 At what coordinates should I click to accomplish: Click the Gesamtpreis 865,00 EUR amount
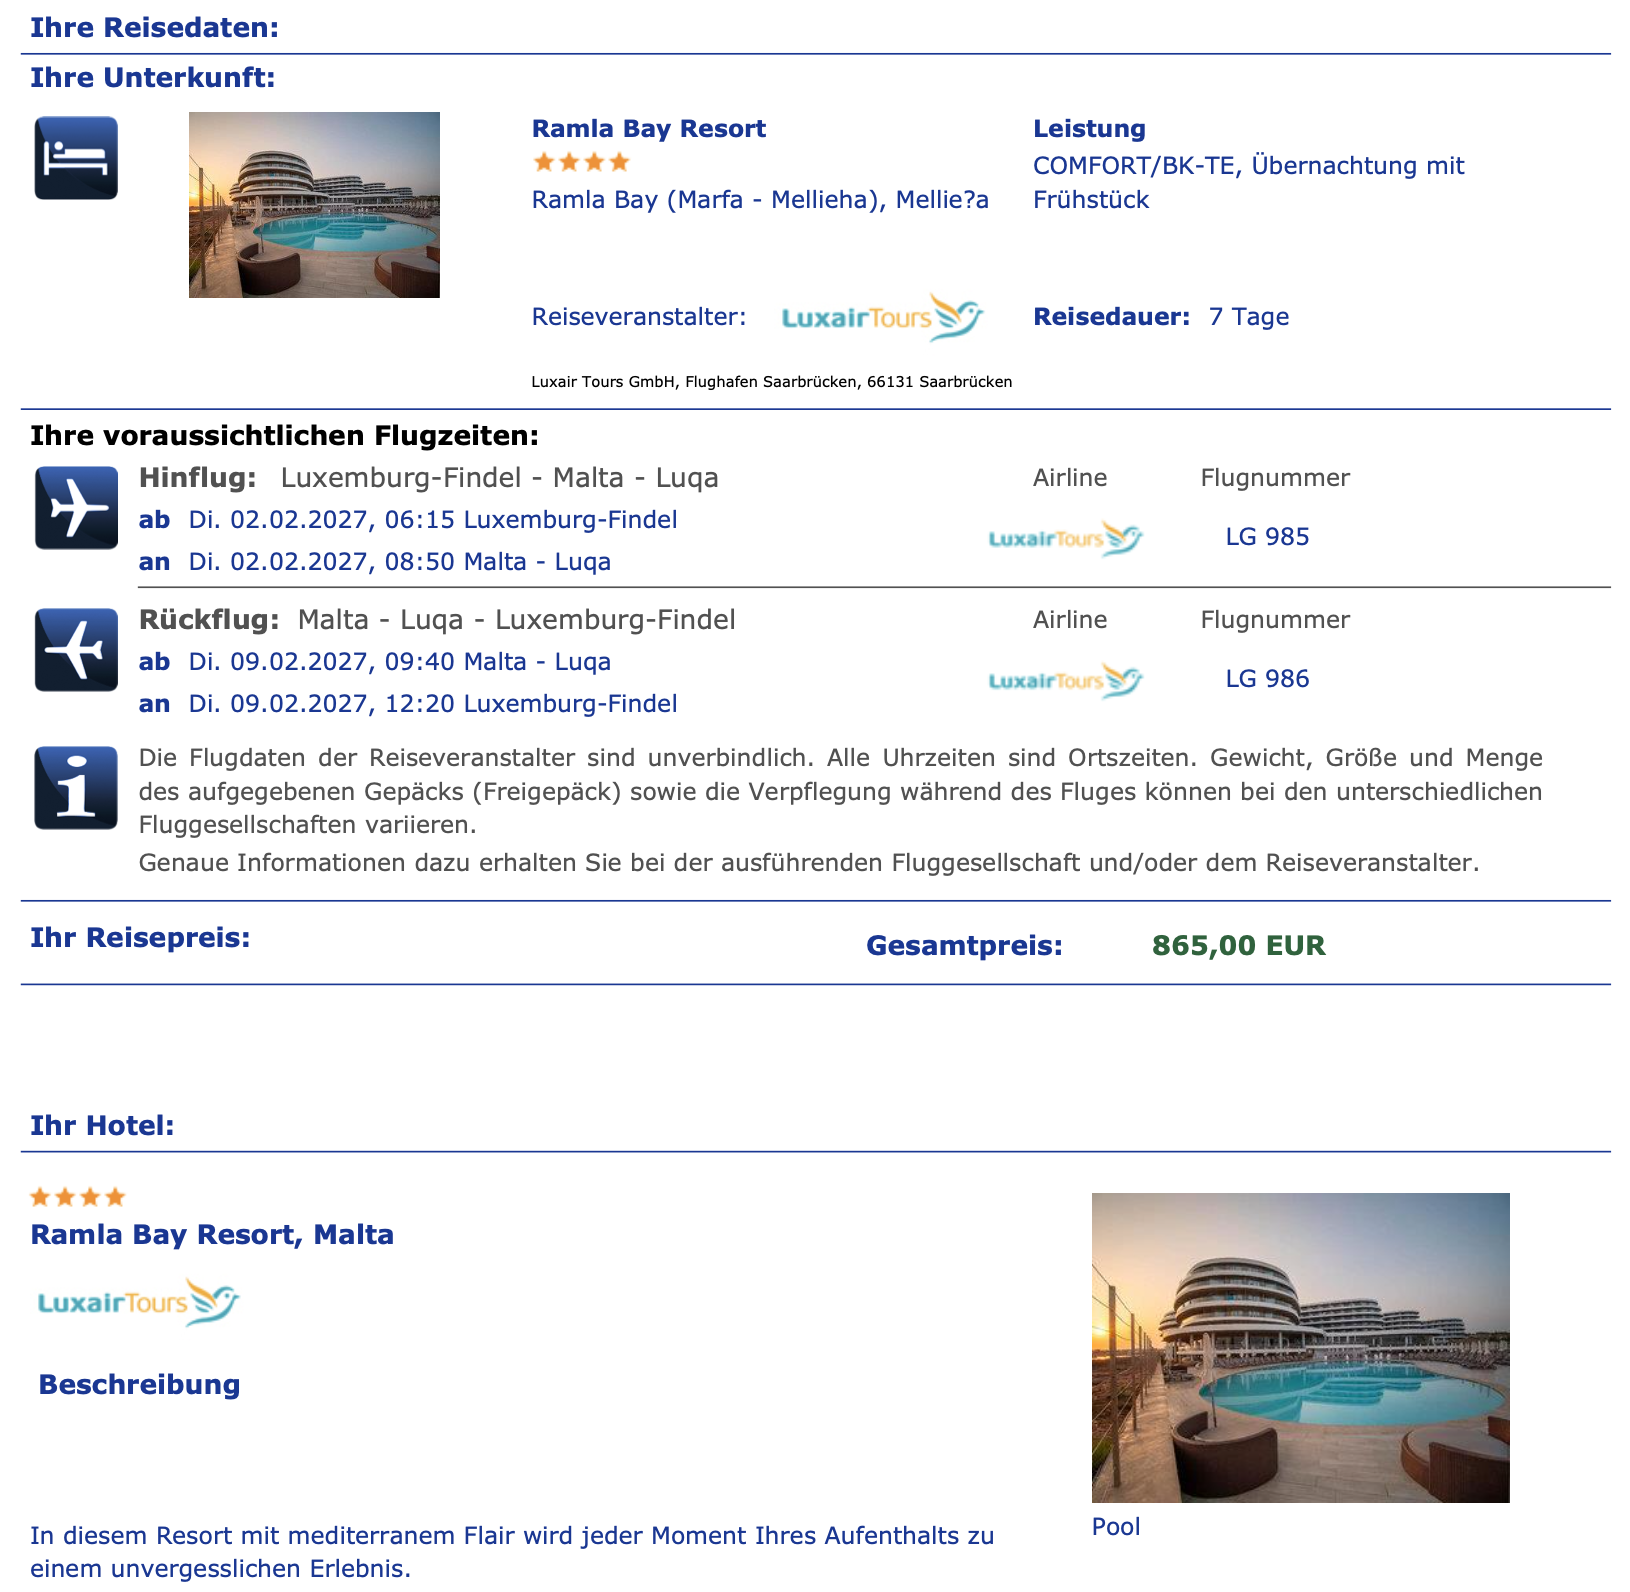[x=1238, y=946]
